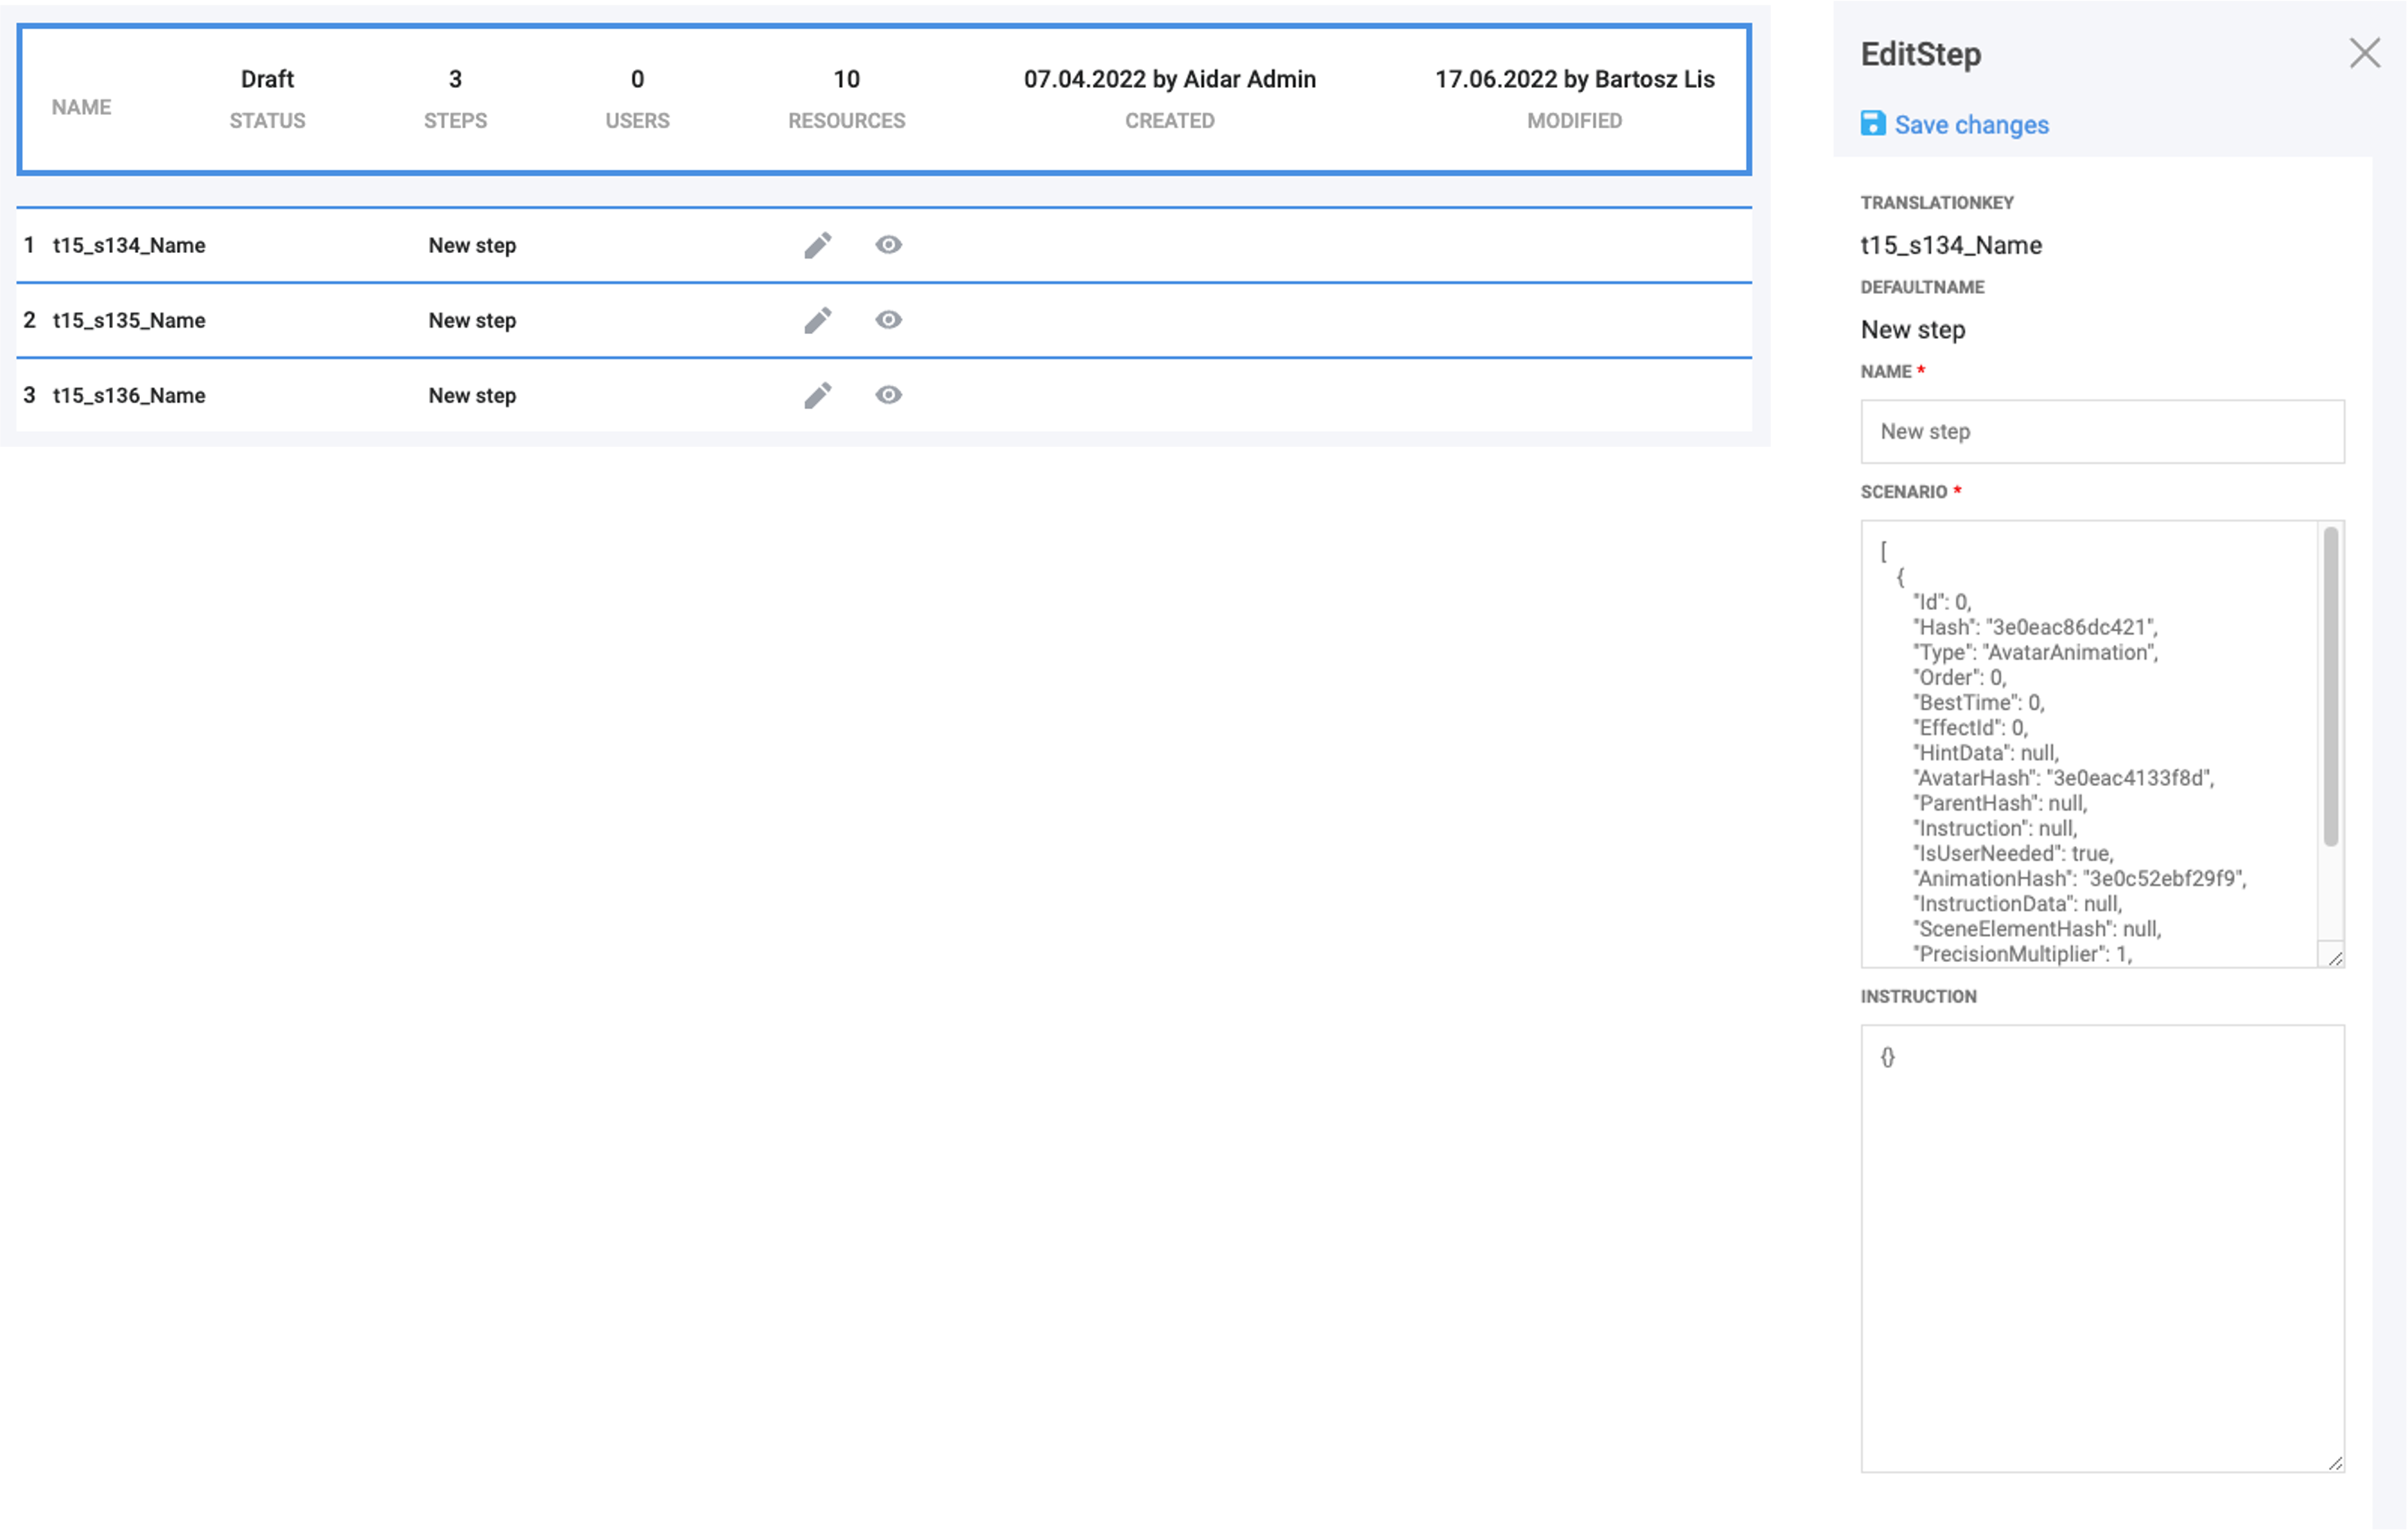Edit step t15_s136_Name with pencil icon
The image size is (2408, 1531).
tap(817, 395)
